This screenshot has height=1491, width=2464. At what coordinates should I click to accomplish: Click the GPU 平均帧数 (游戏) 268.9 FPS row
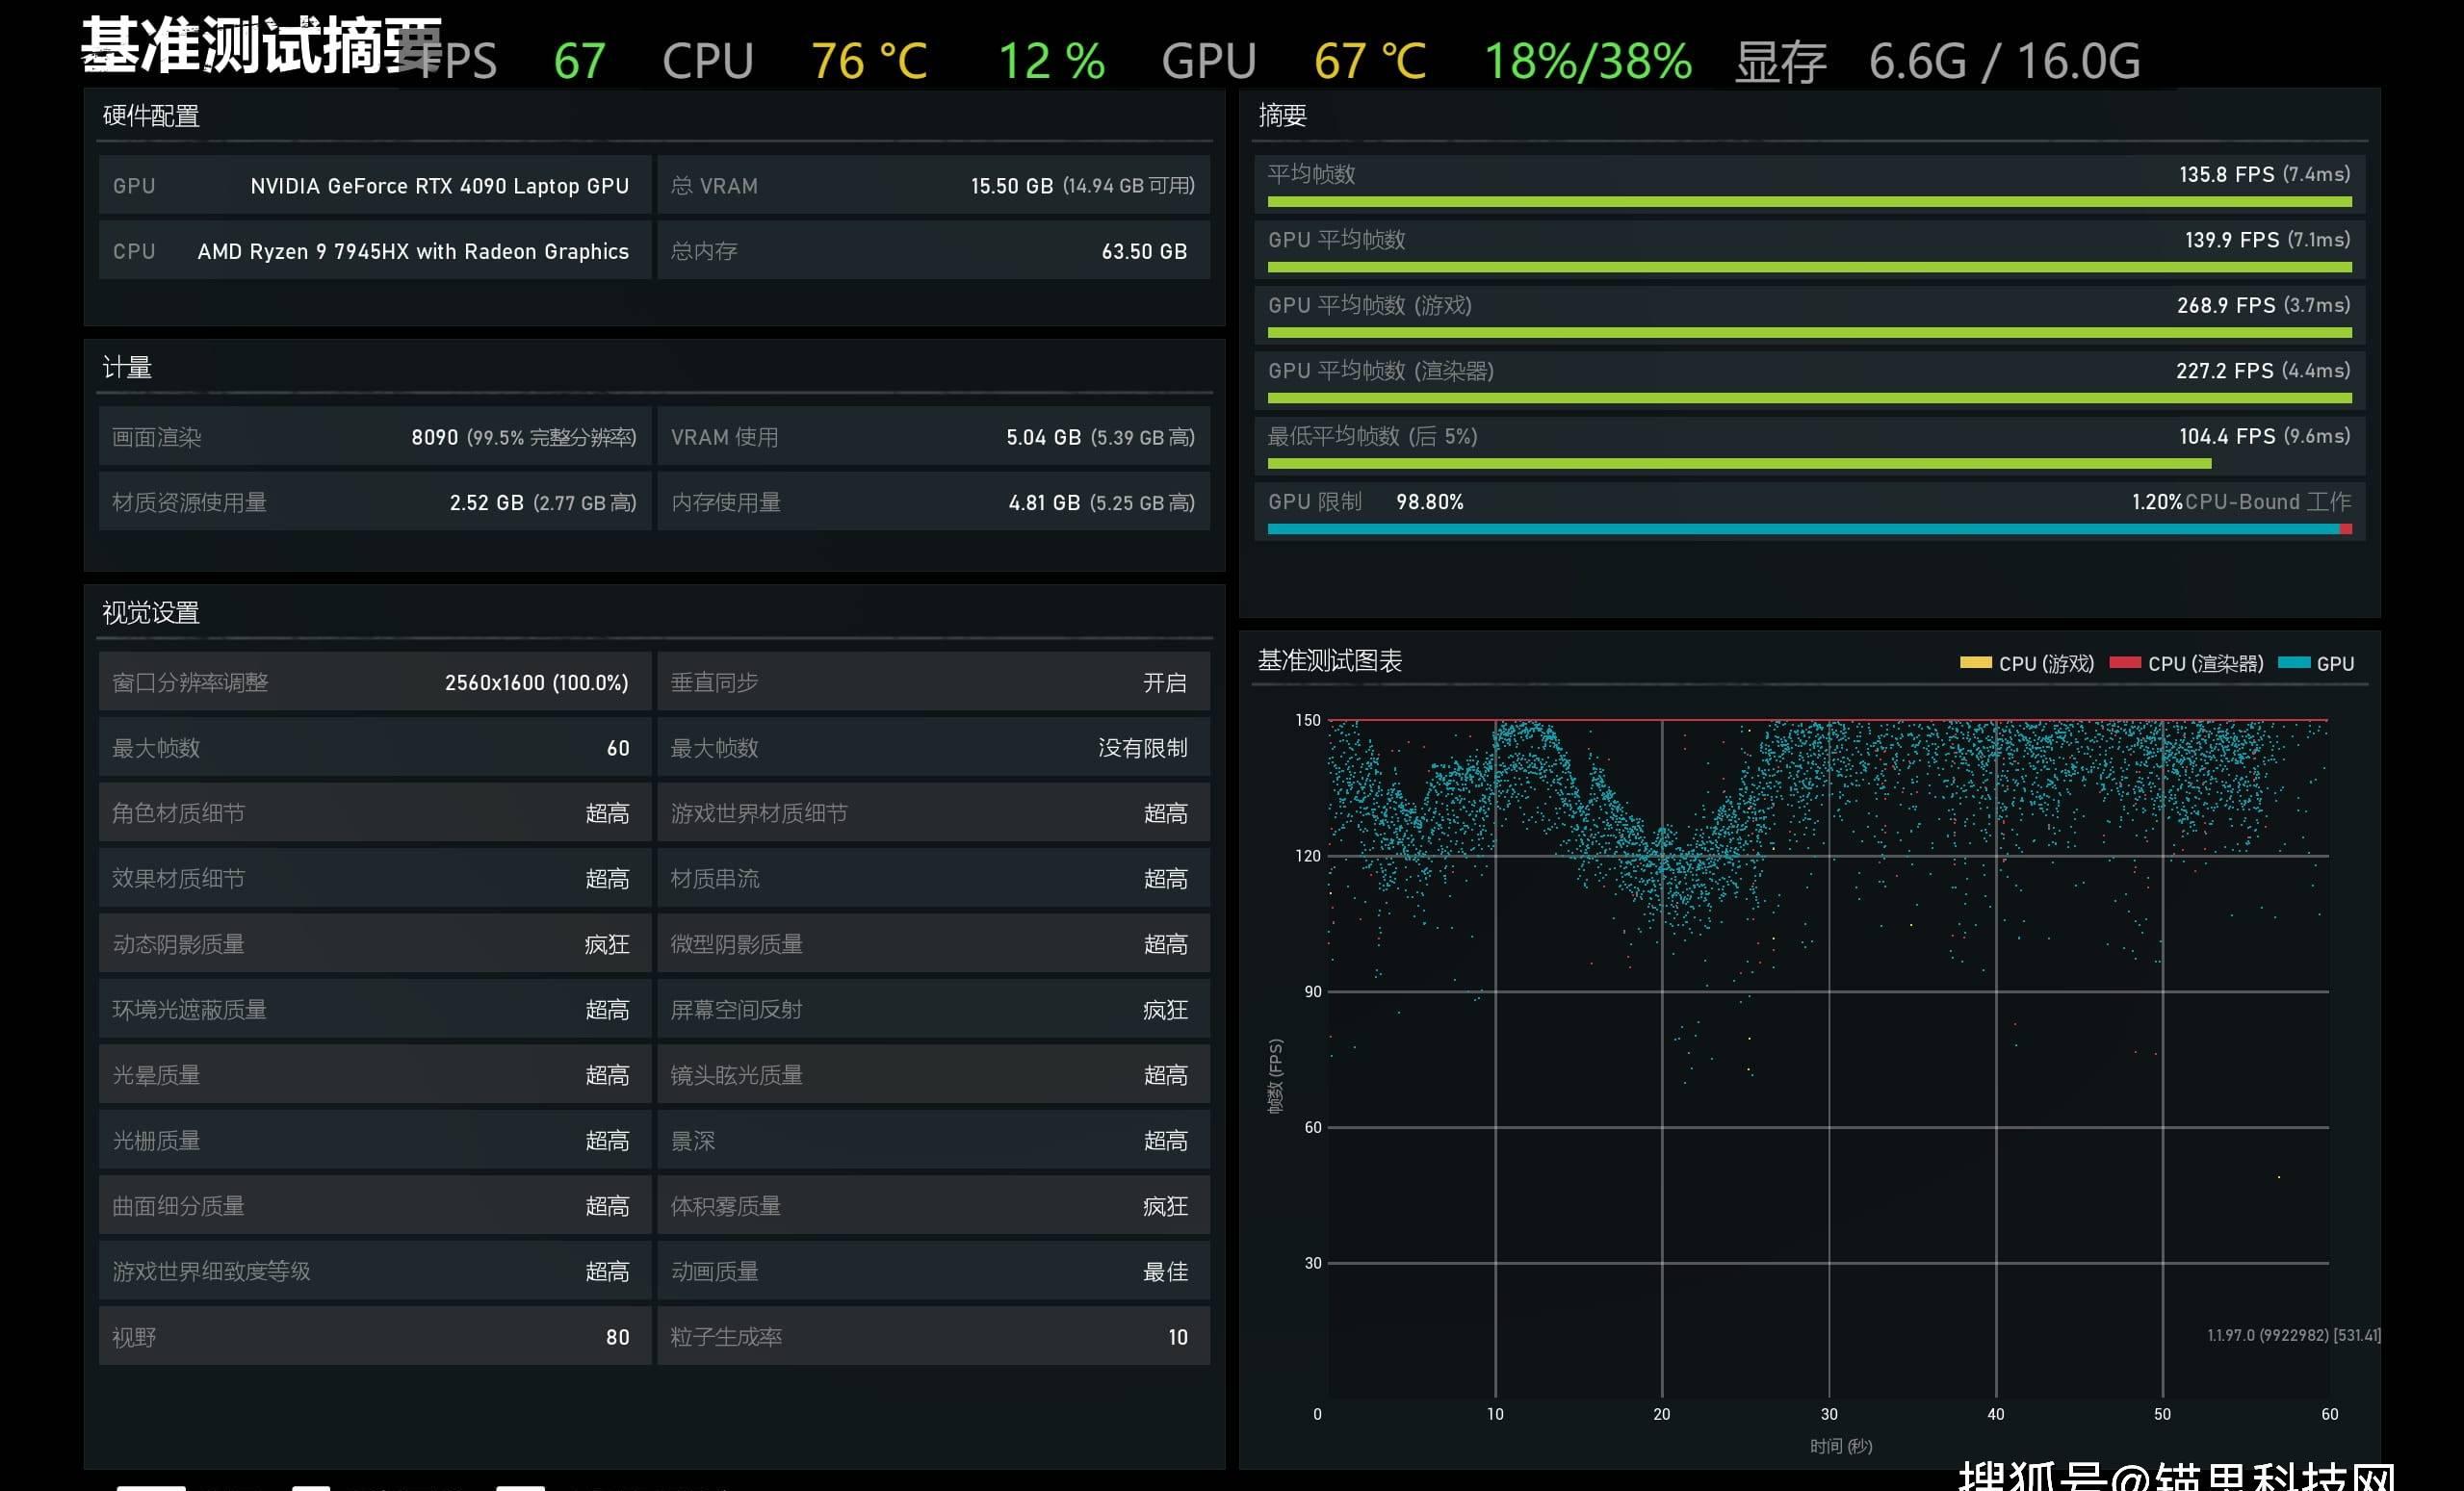point(1809,314)
